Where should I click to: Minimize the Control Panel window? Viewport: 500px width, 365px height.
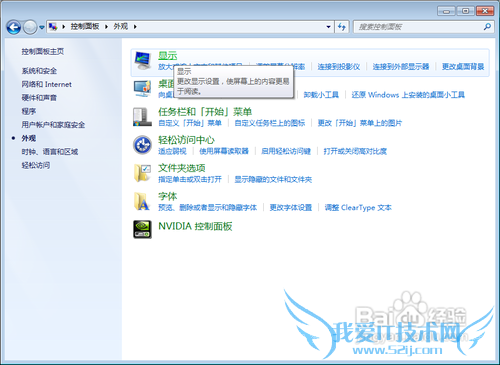tap(447, 11)
